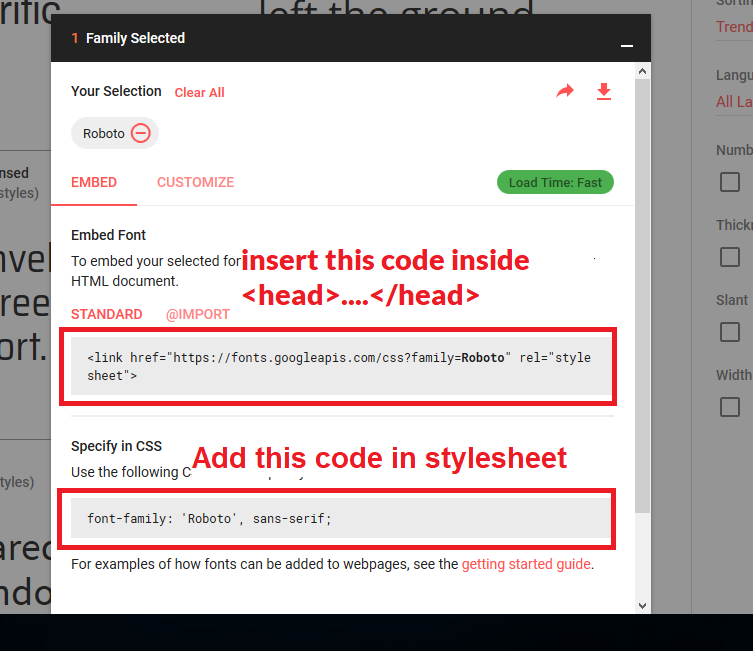753x651 pixels.
Task: Click the font-family CSS code box
Action: (341, 518)
